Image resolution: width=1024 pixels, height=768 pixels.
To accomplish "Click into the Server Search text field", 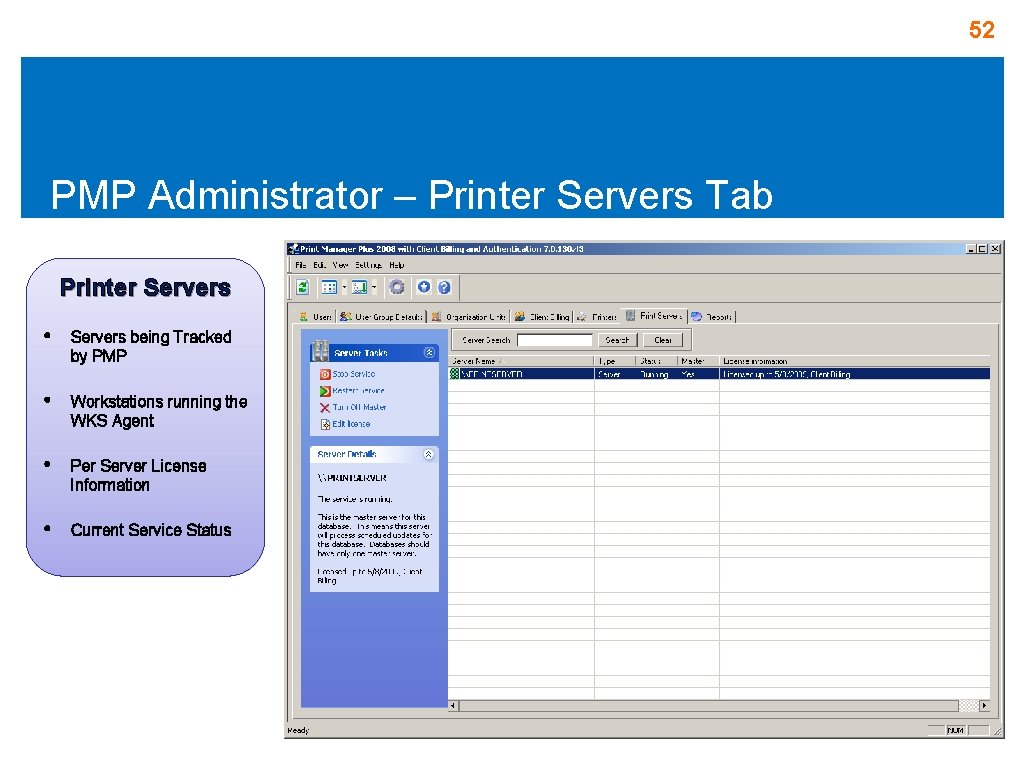I will point(554,340).
